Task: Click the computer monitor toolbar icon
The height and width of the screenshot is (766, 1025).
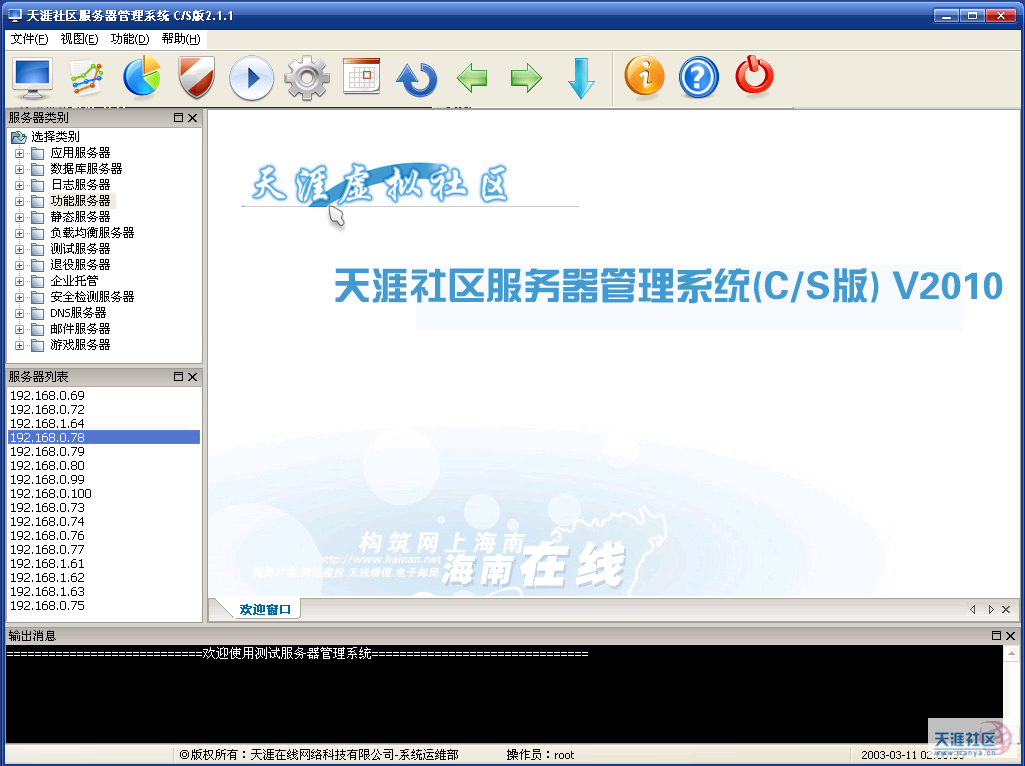Action: point(32,78)
